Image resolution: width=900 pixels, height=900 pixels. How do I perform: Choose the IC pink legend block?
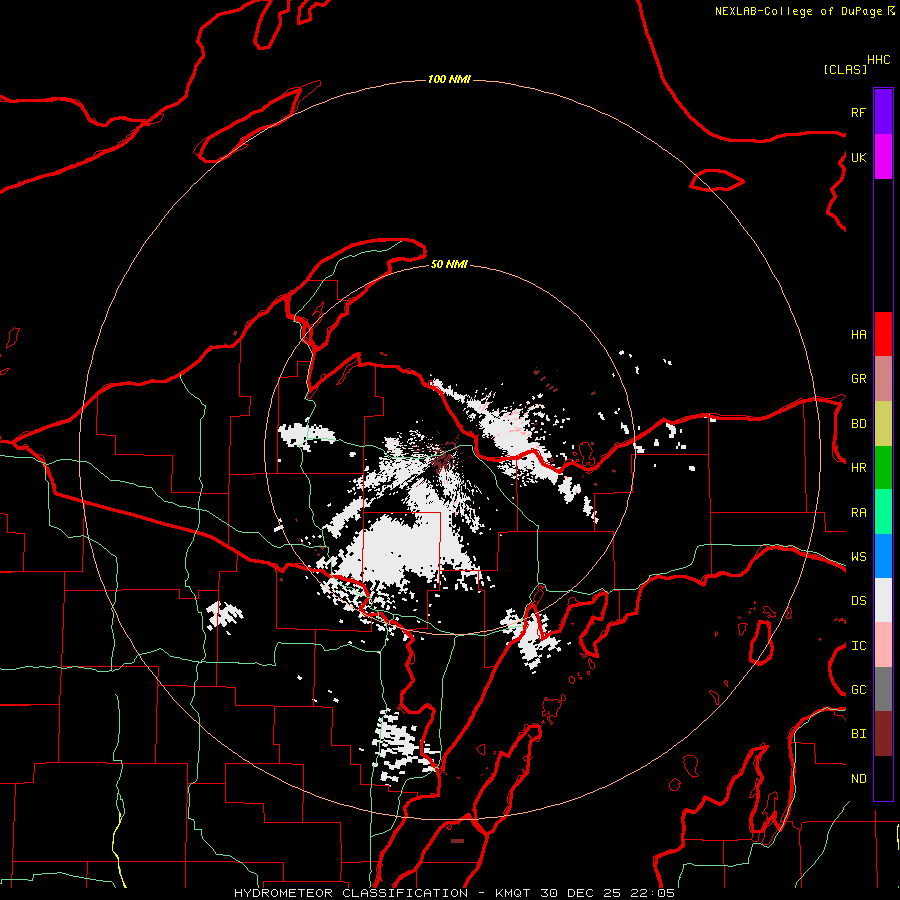tap(883, 645)
